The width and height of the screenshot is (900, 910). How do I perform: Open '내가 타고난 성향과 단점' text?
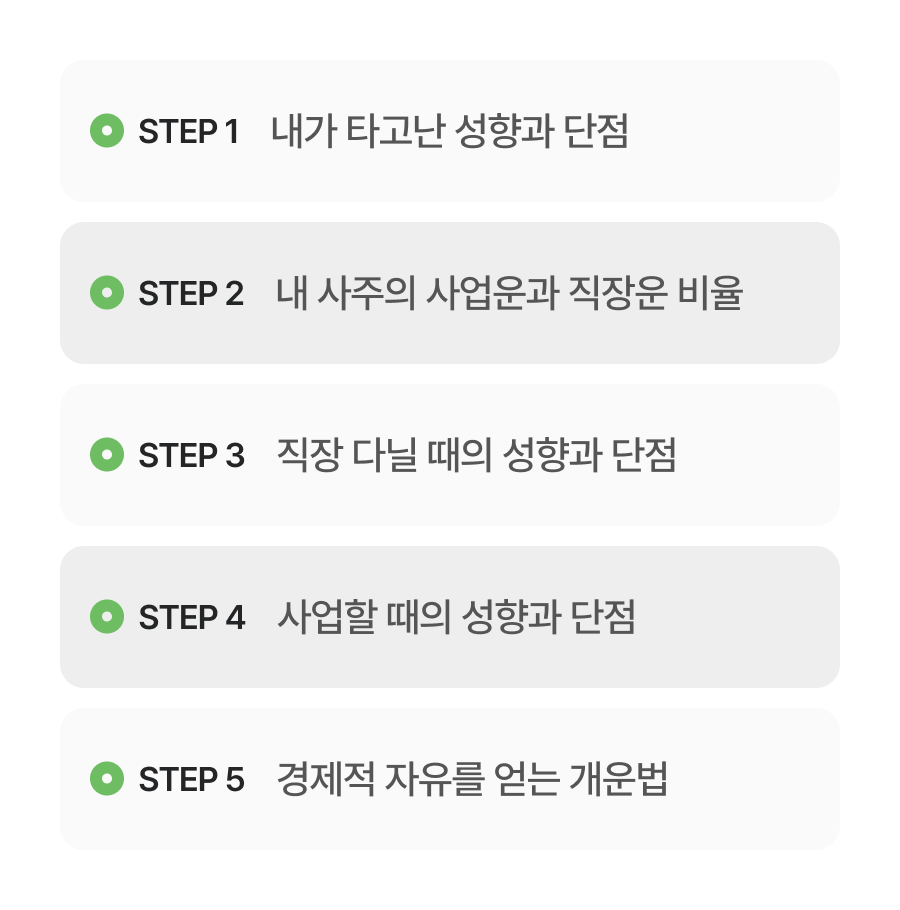(450, 131)
